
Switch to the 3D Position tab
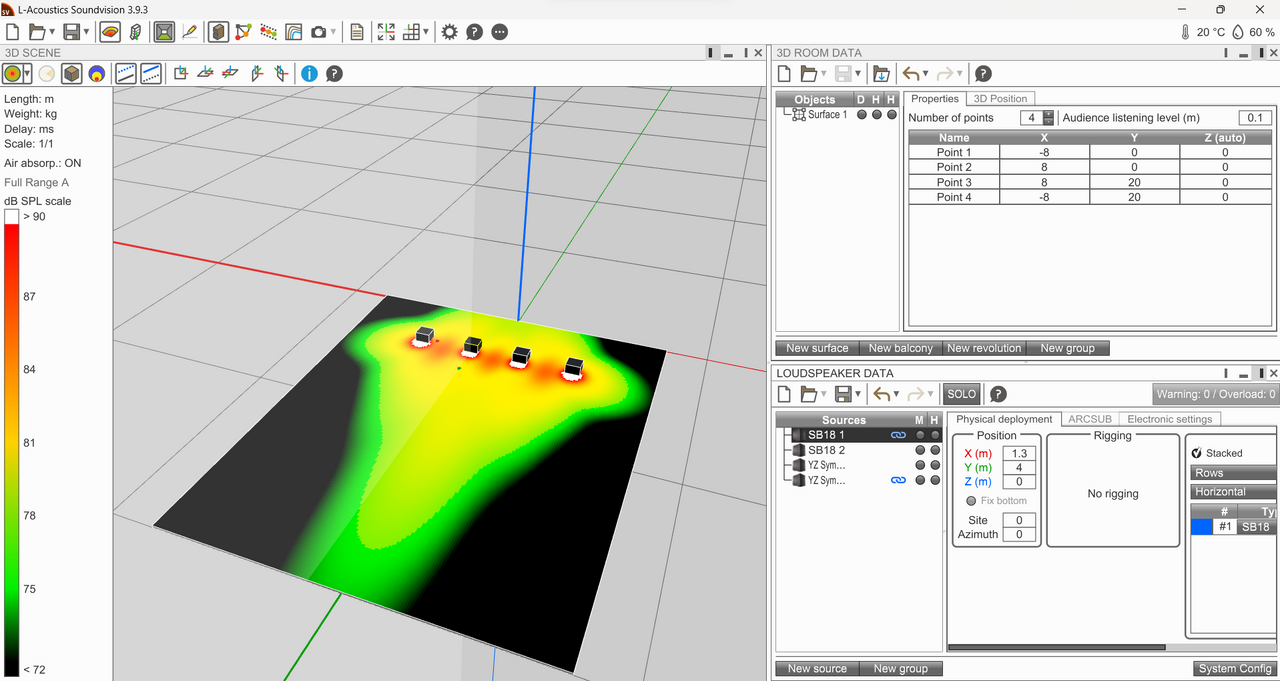pyautogui.click(x=1000, y=99)
